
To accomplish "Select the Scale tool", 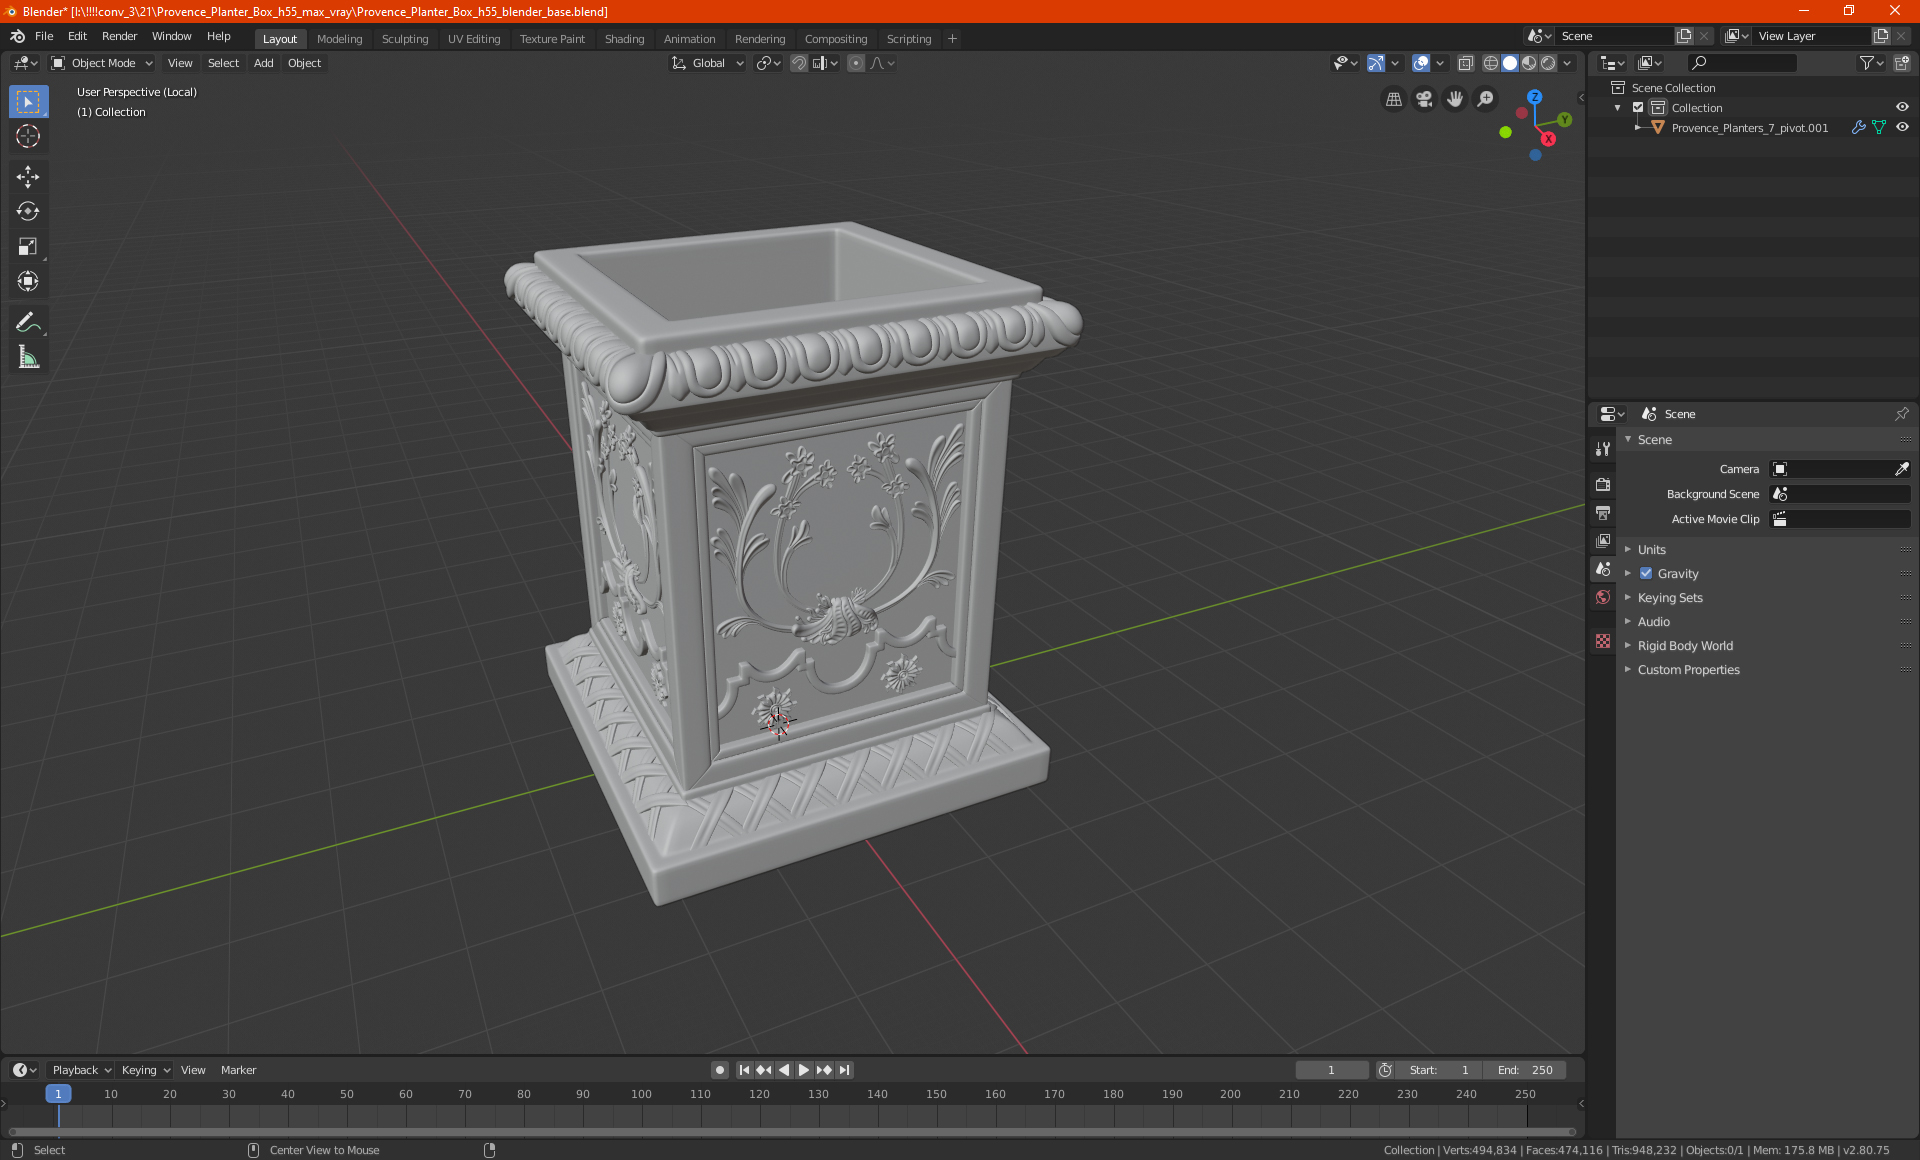I will click(x=28, y=246).
